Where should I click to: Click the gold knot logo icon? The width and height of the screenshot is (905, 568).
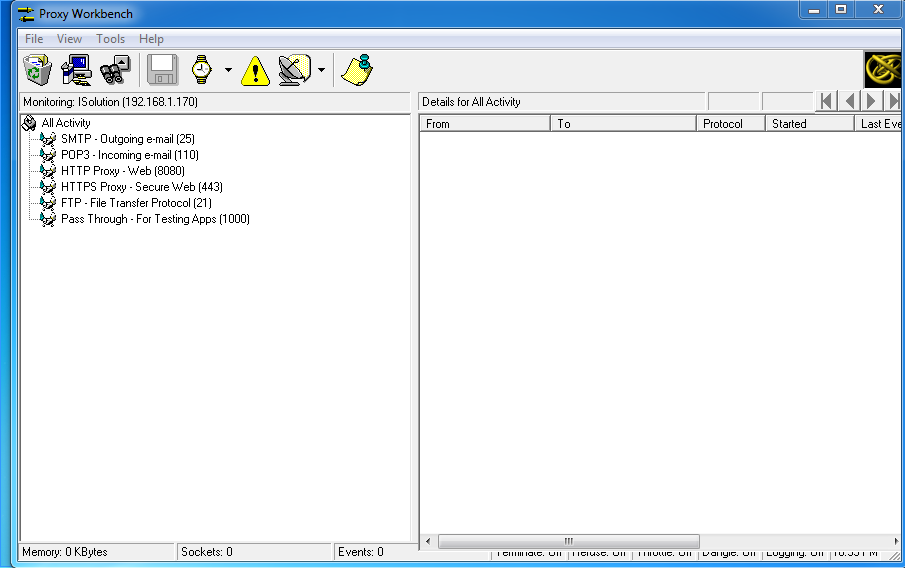tap(883, 69)
